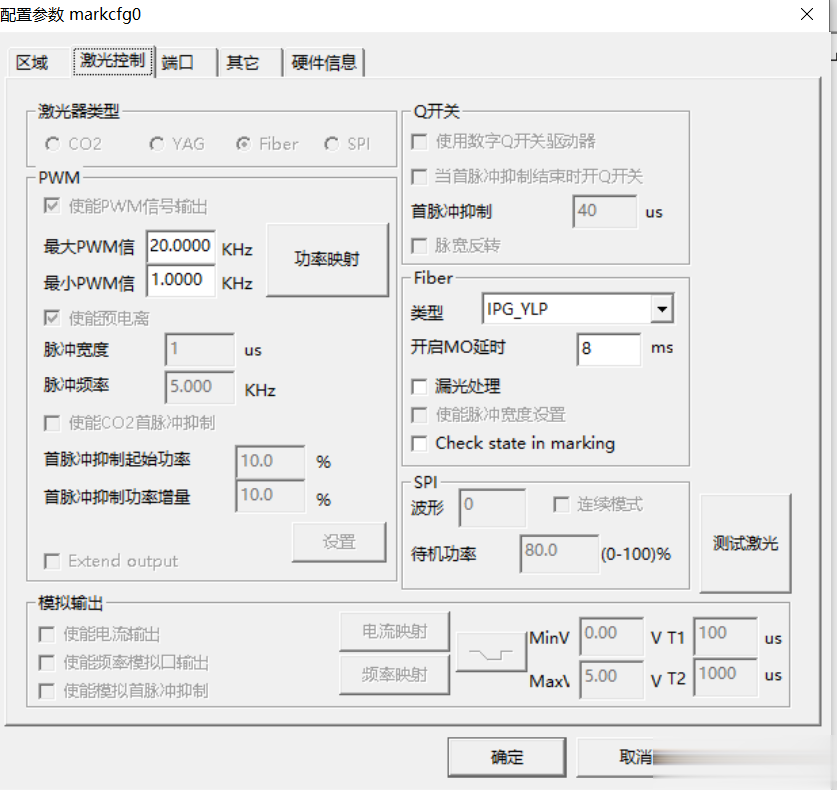Toggle Check state in marking
837x790 pixels.
click(419, 444)
